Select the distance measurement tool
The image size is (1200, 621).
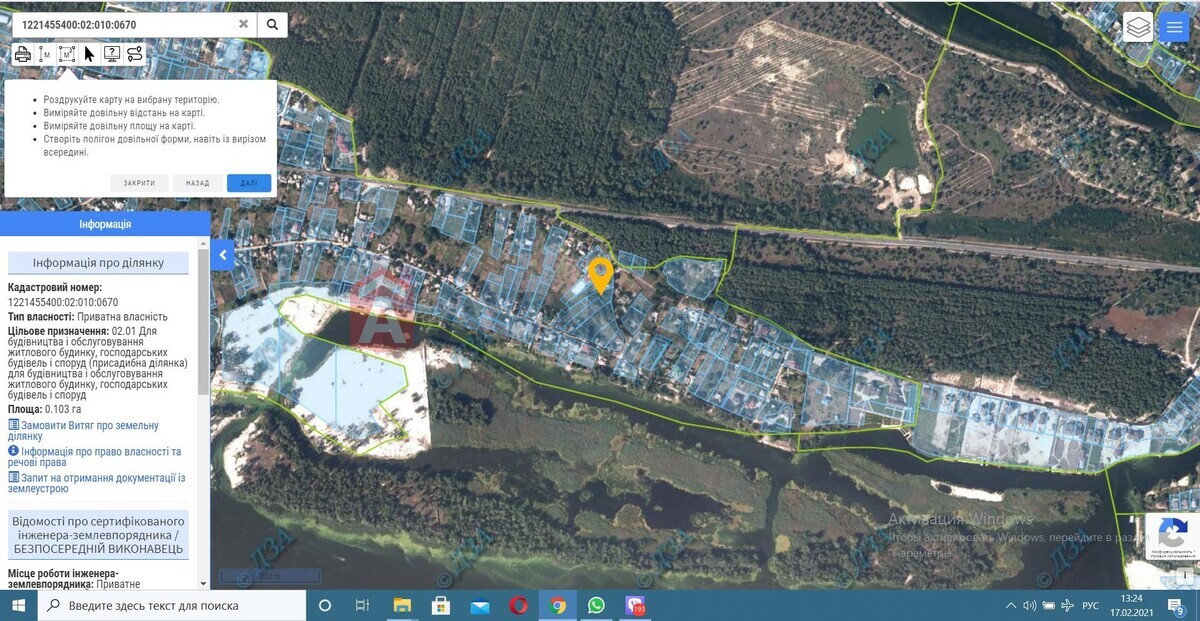[44, 54]
